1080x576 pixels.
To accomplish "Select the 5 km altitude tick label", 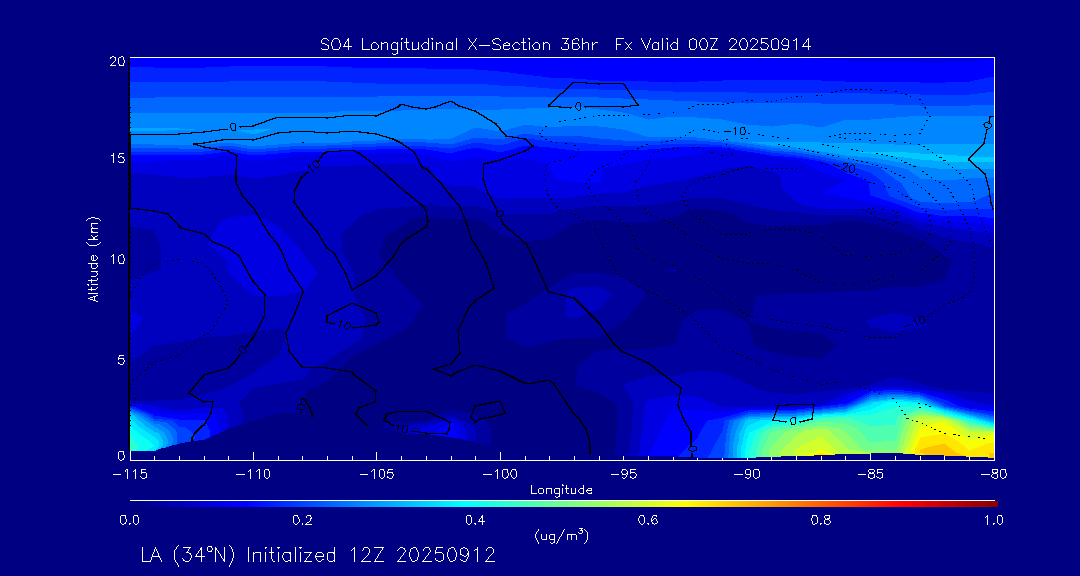I will pyautogui.click(x=119, y=359).
